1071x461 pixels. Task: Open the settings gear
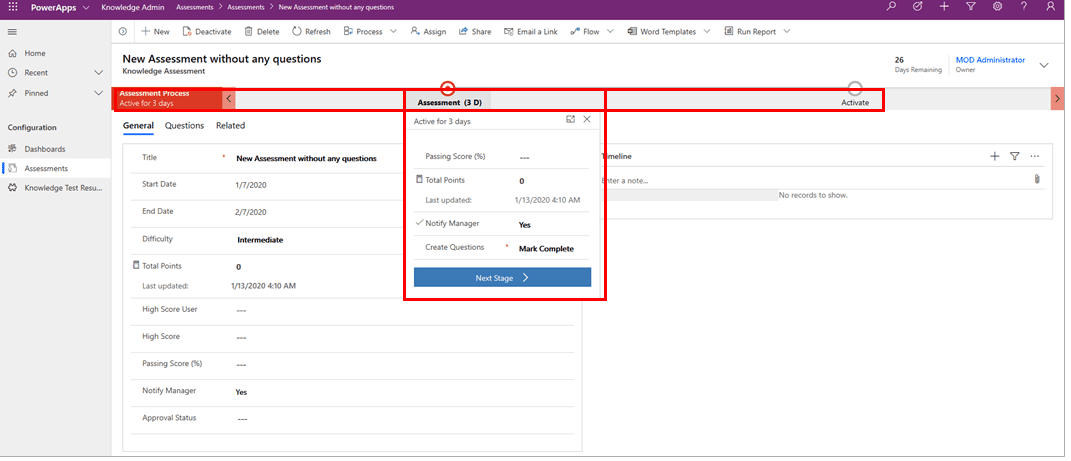tap(997, 7)
